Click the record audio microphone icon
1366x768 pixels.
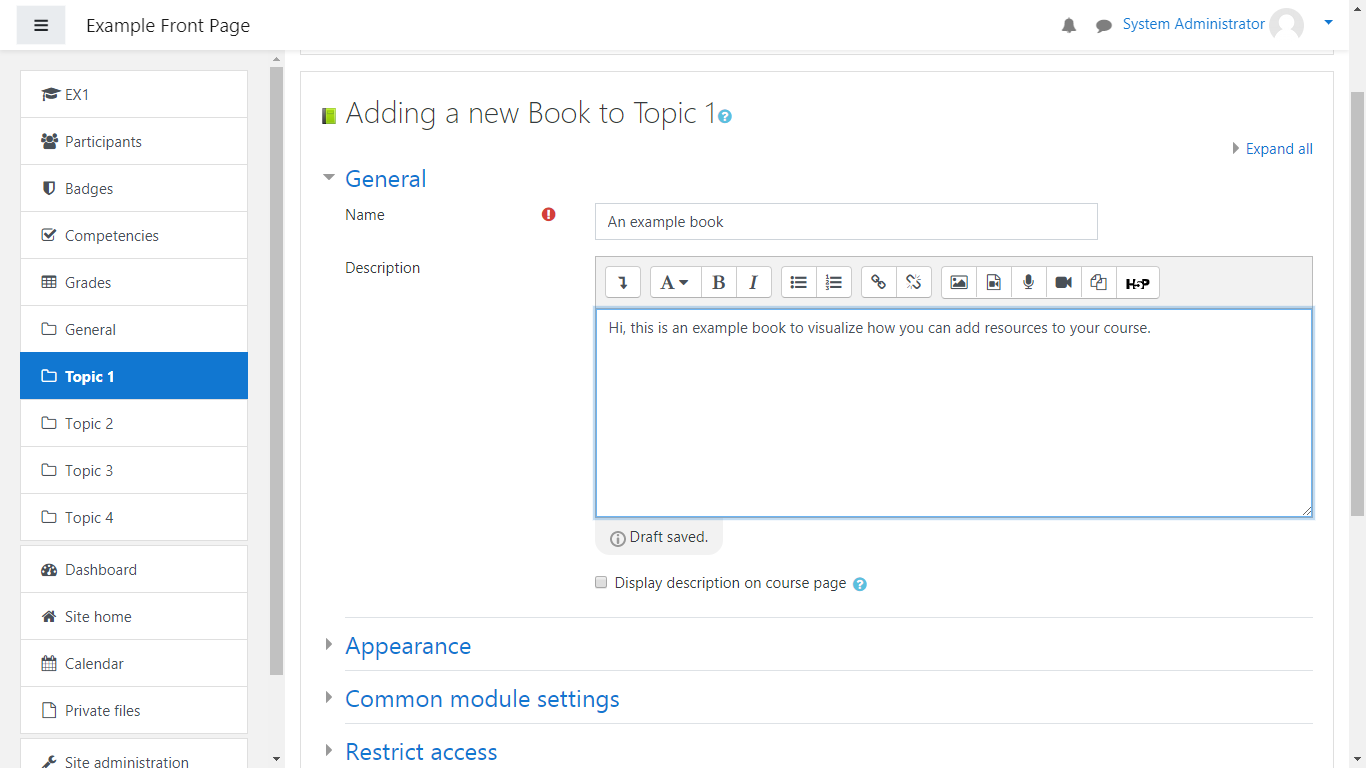tap(1028, 283)
